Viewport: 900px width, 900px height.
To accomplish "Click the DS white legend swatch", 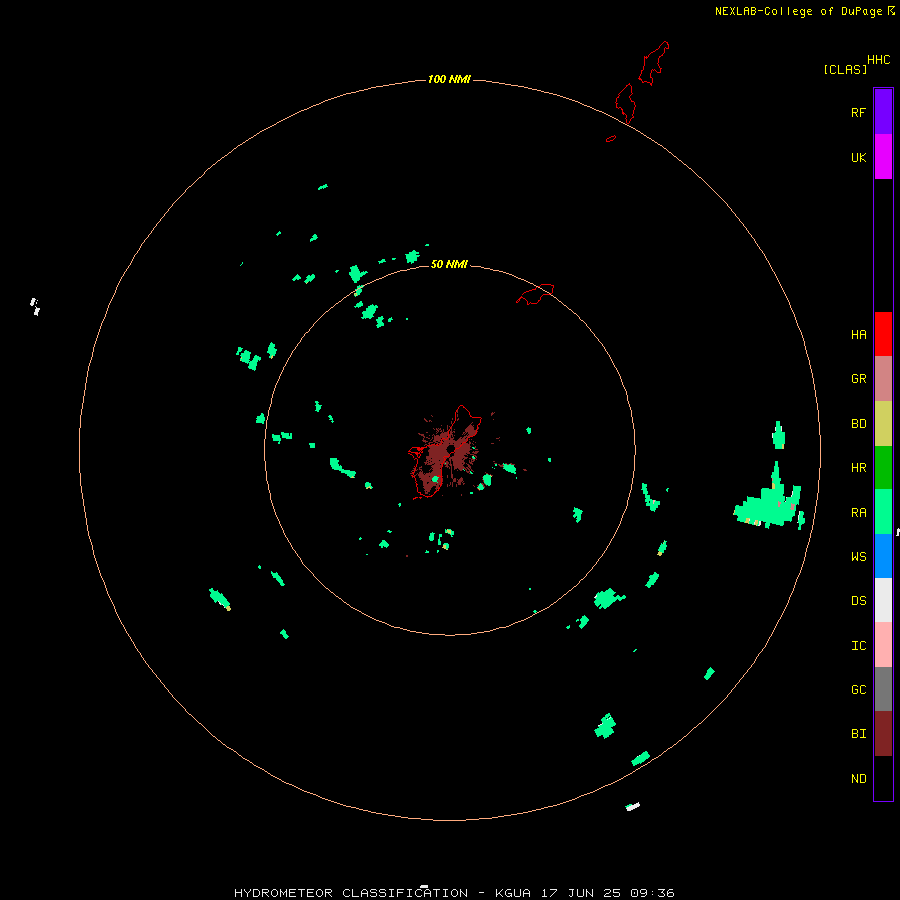I will click(x=883, y=600).
